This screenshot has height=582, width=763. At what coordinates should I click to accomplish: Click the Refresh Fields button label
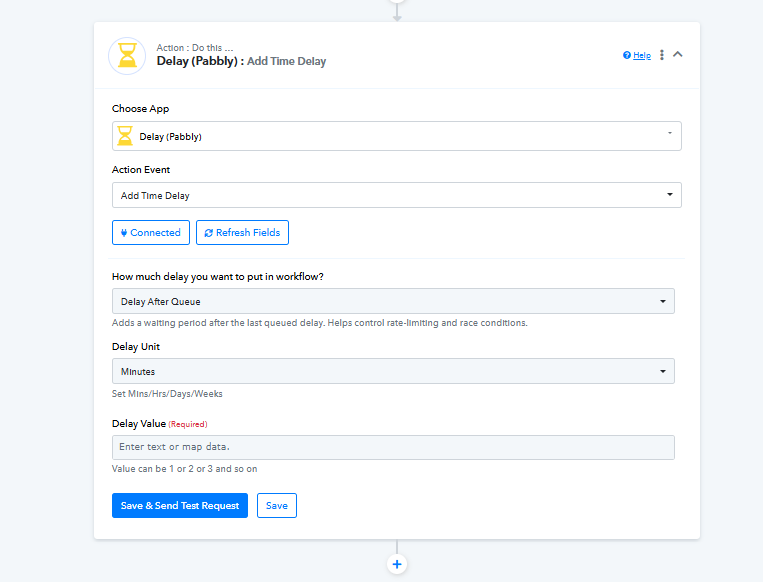pyautogui.click(x=248, y=233)
